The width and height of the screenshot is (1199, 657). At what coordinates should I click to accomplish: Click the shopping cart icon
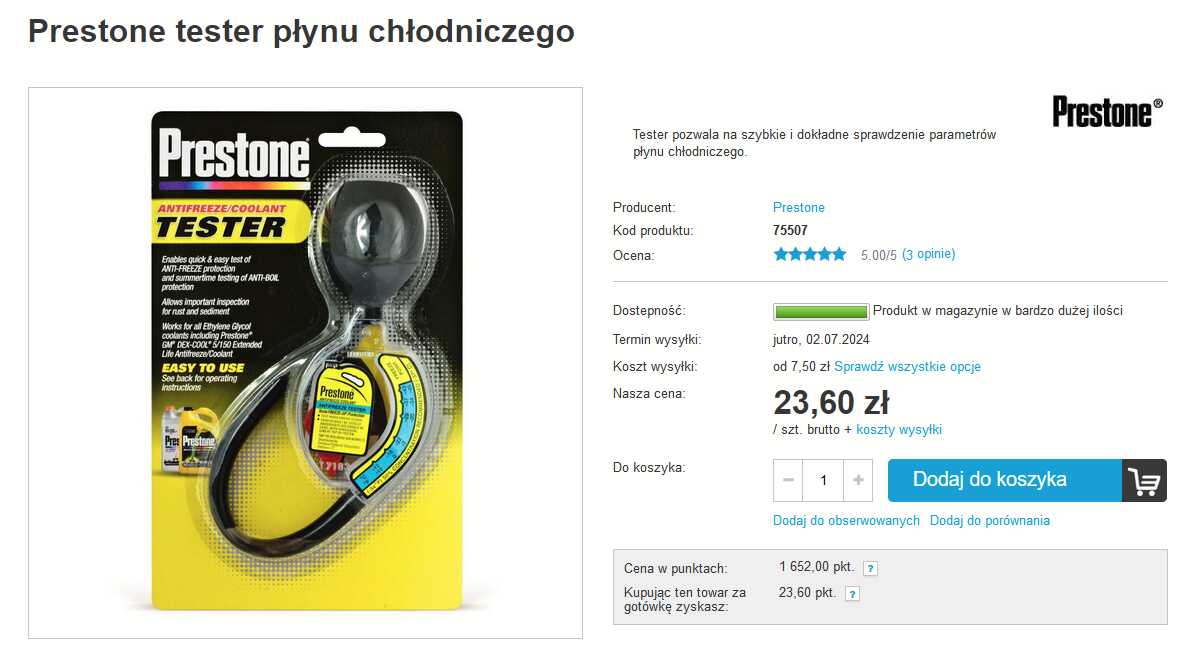(1144, 480)
